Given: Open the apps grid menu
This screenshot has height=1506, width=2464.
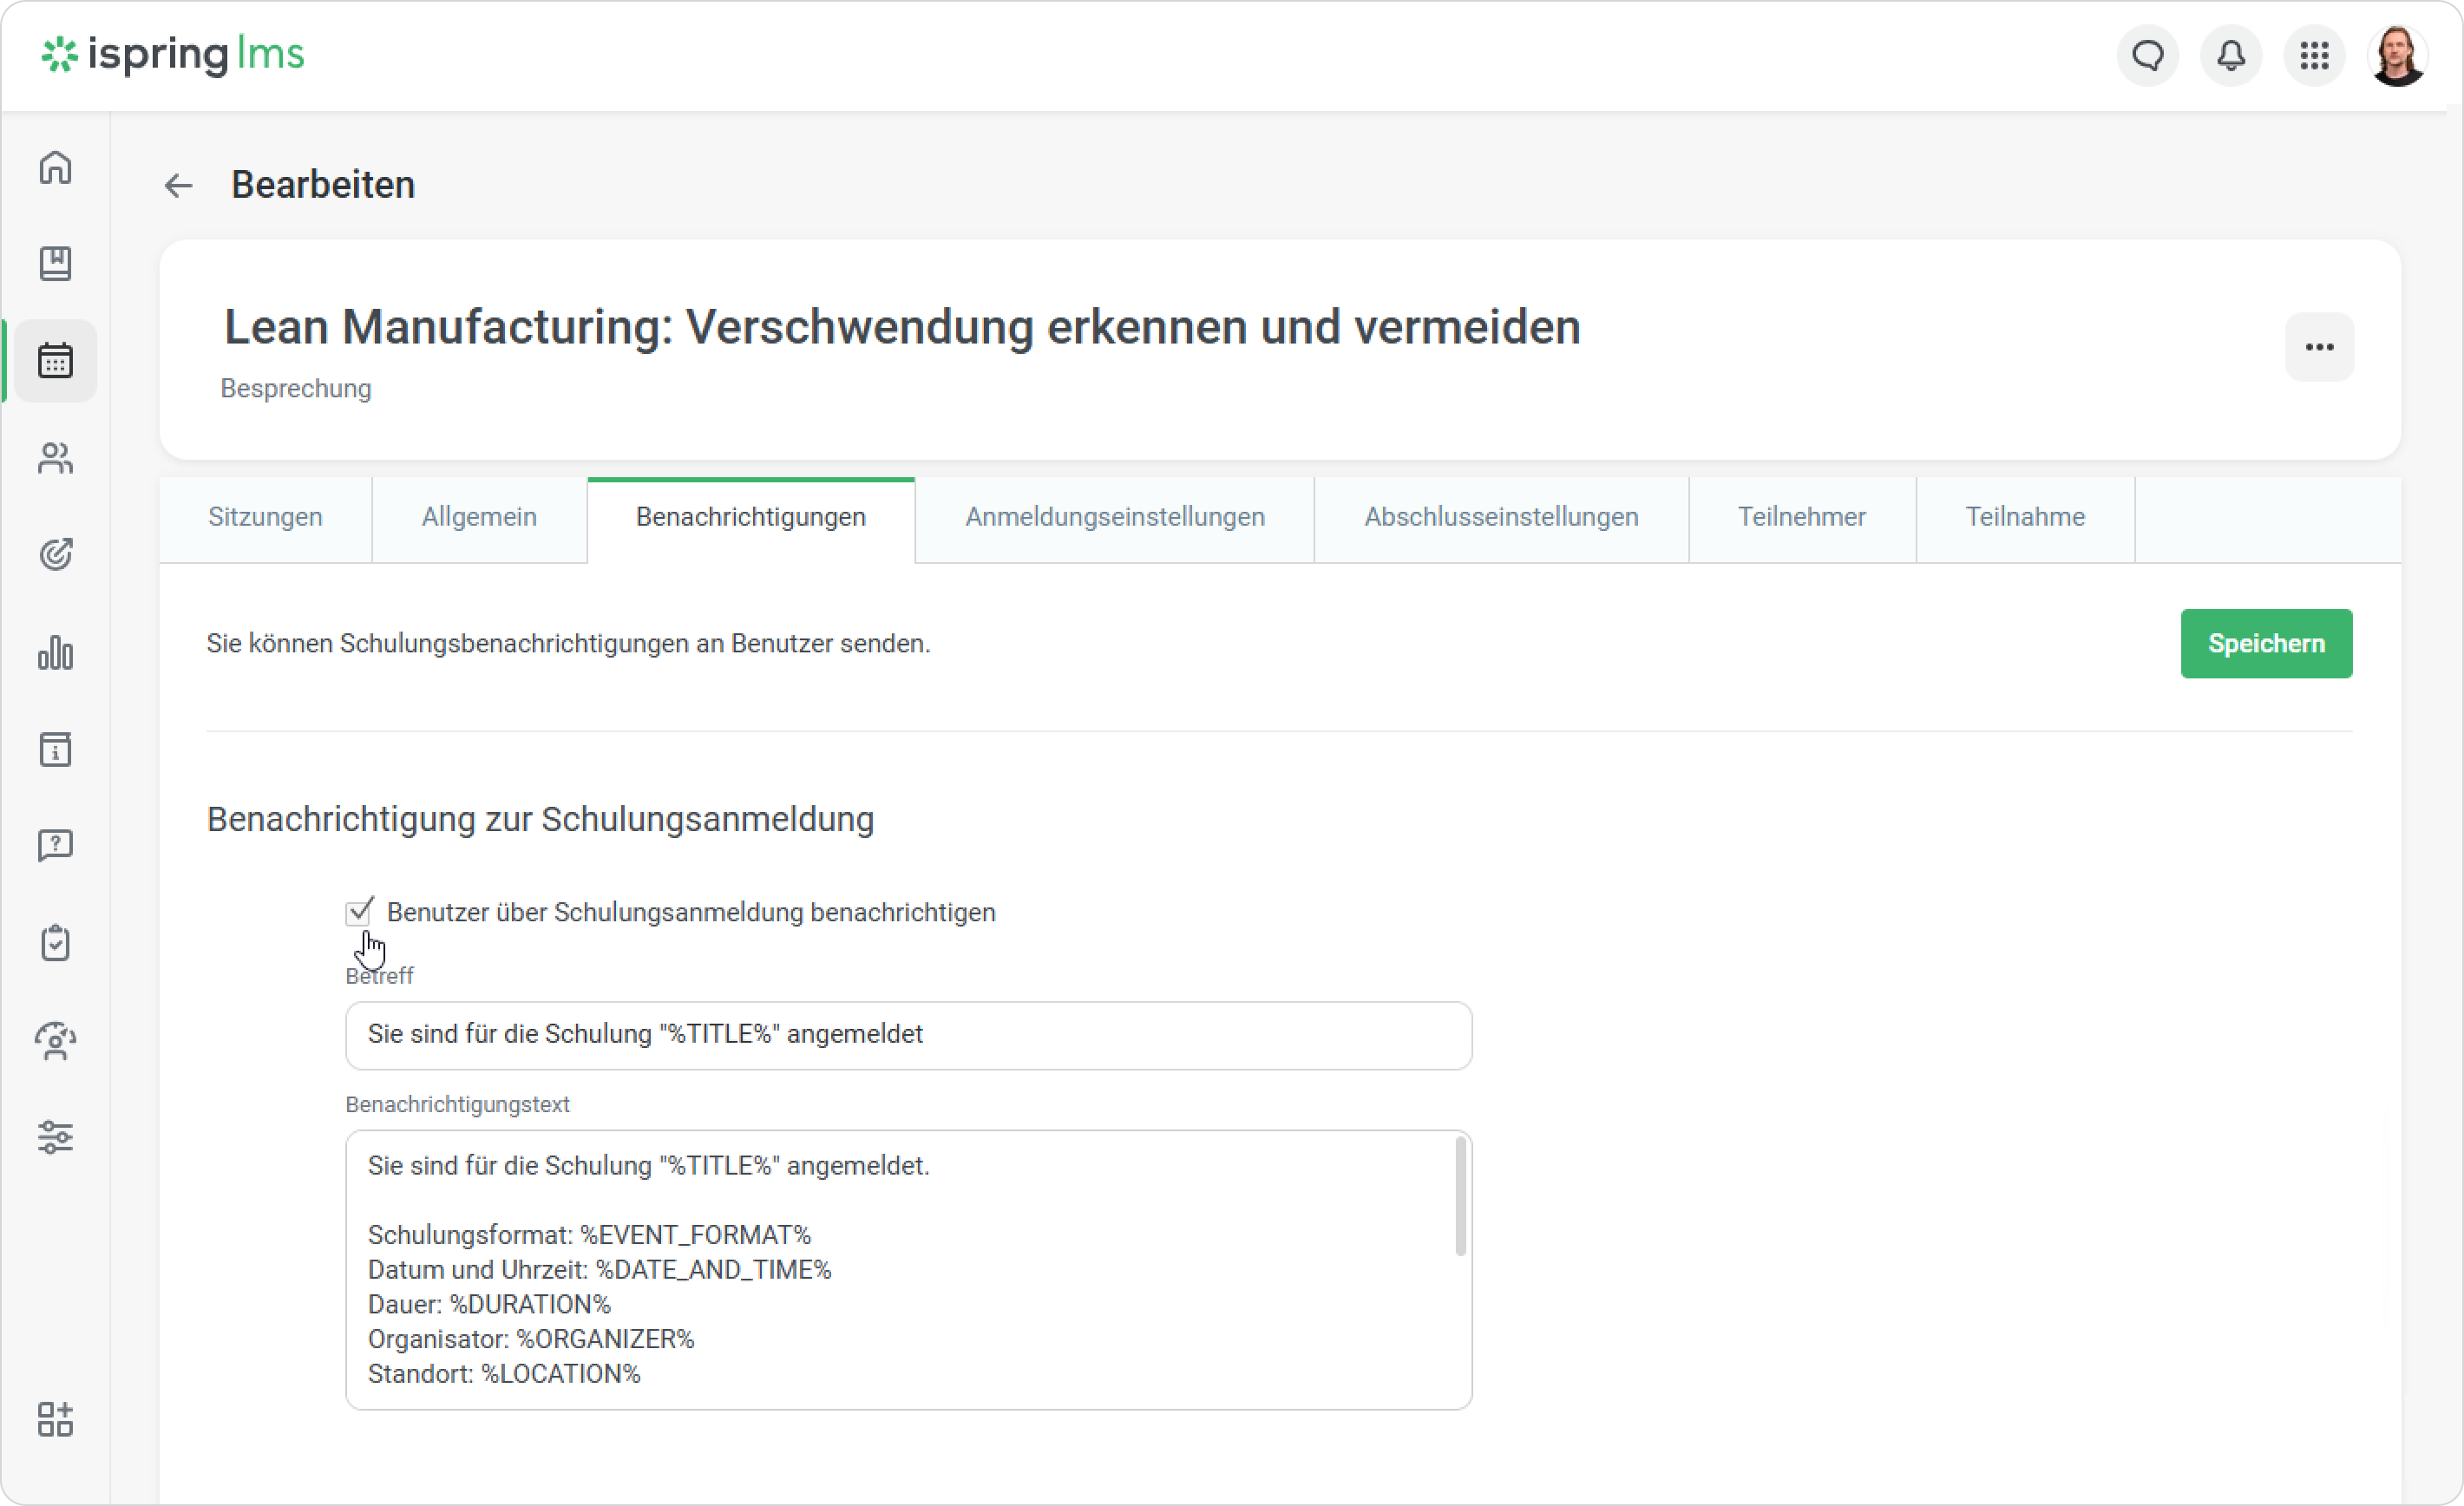Looking at the screenshot, I should pos(2314,56).
